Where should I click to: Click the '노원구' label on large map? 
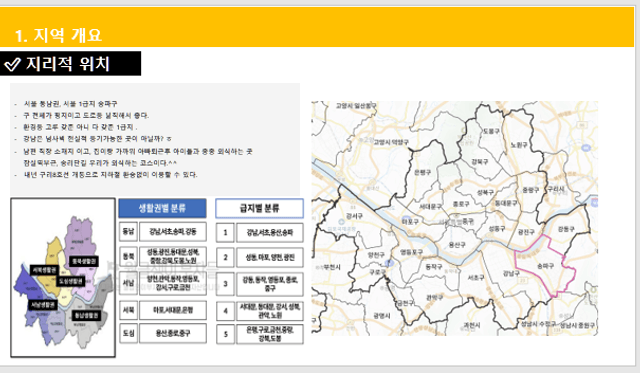coord(519,145)
